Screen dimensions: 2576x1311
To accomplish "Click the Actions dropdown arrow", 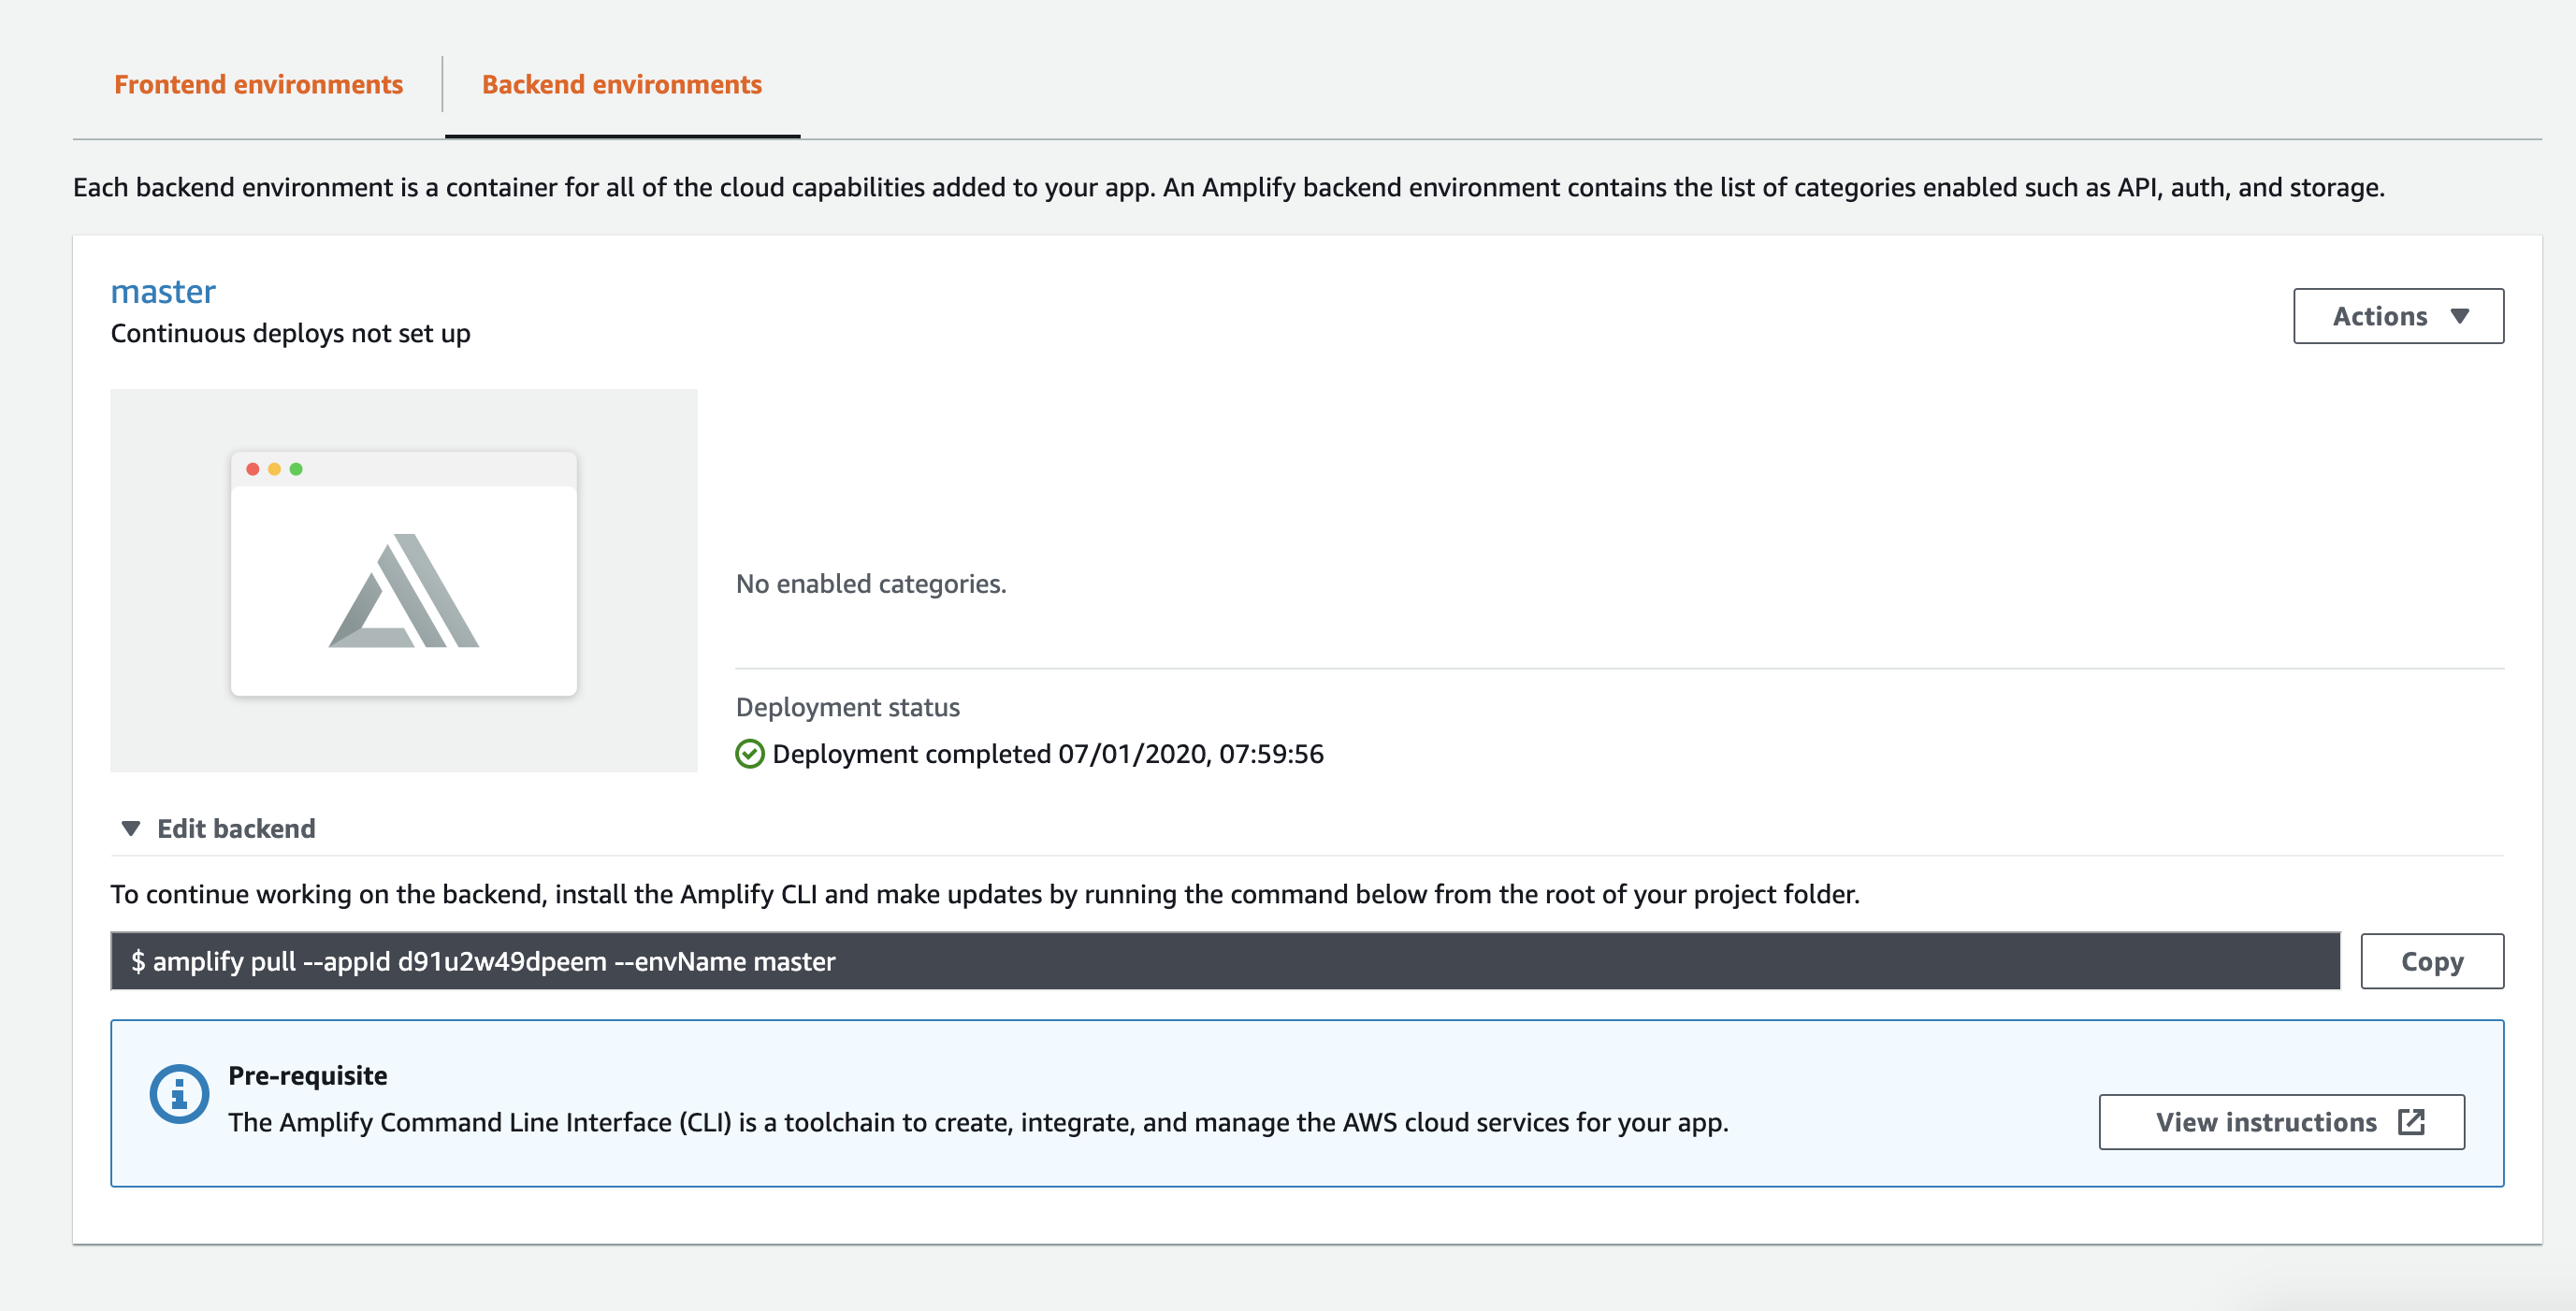I will point(2460,316).
